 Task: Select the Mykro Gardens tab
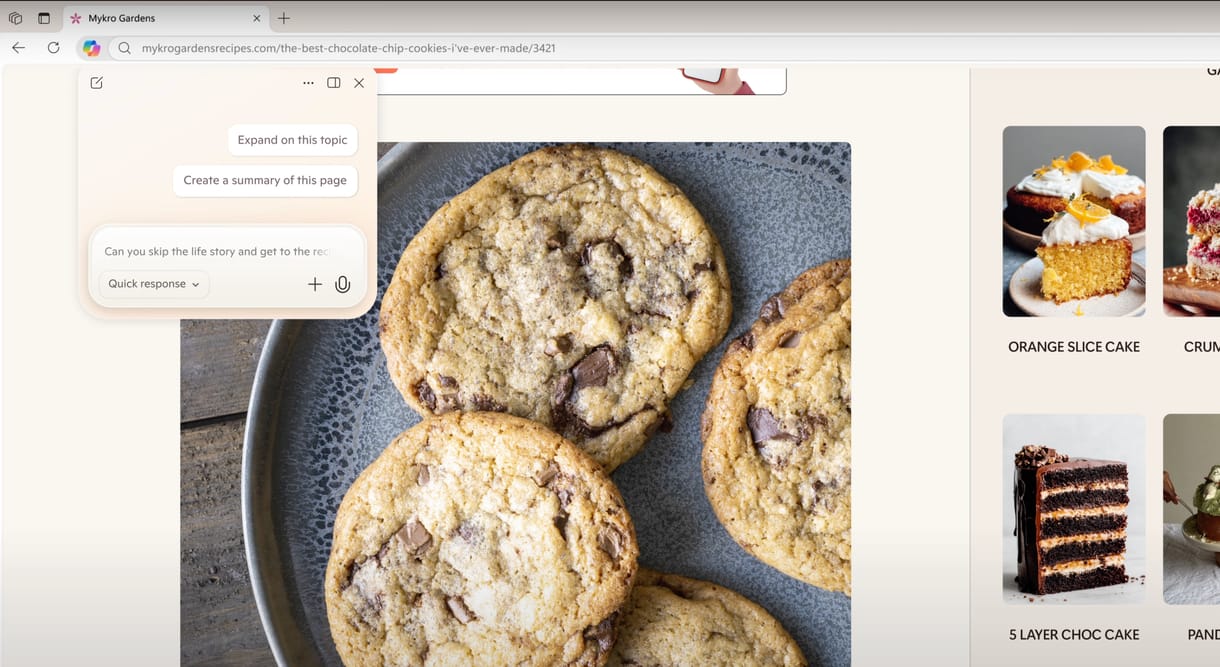pyautogui.click(x=166, y=18)
